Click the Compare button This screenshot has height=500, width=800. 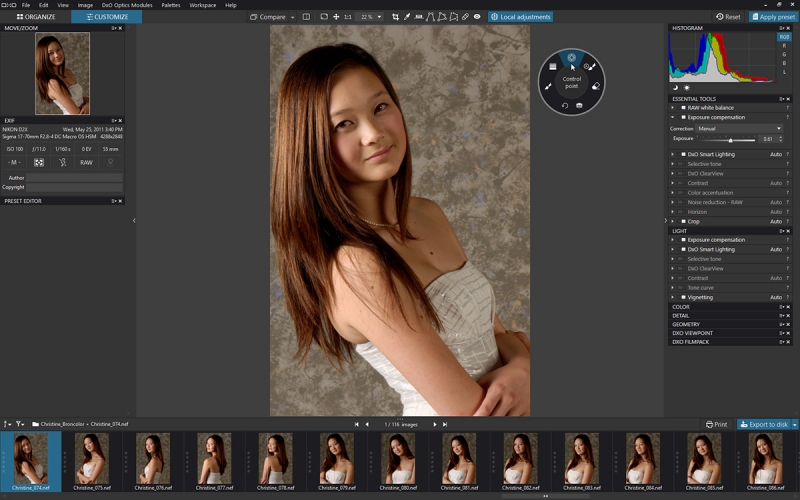[268, 17]
